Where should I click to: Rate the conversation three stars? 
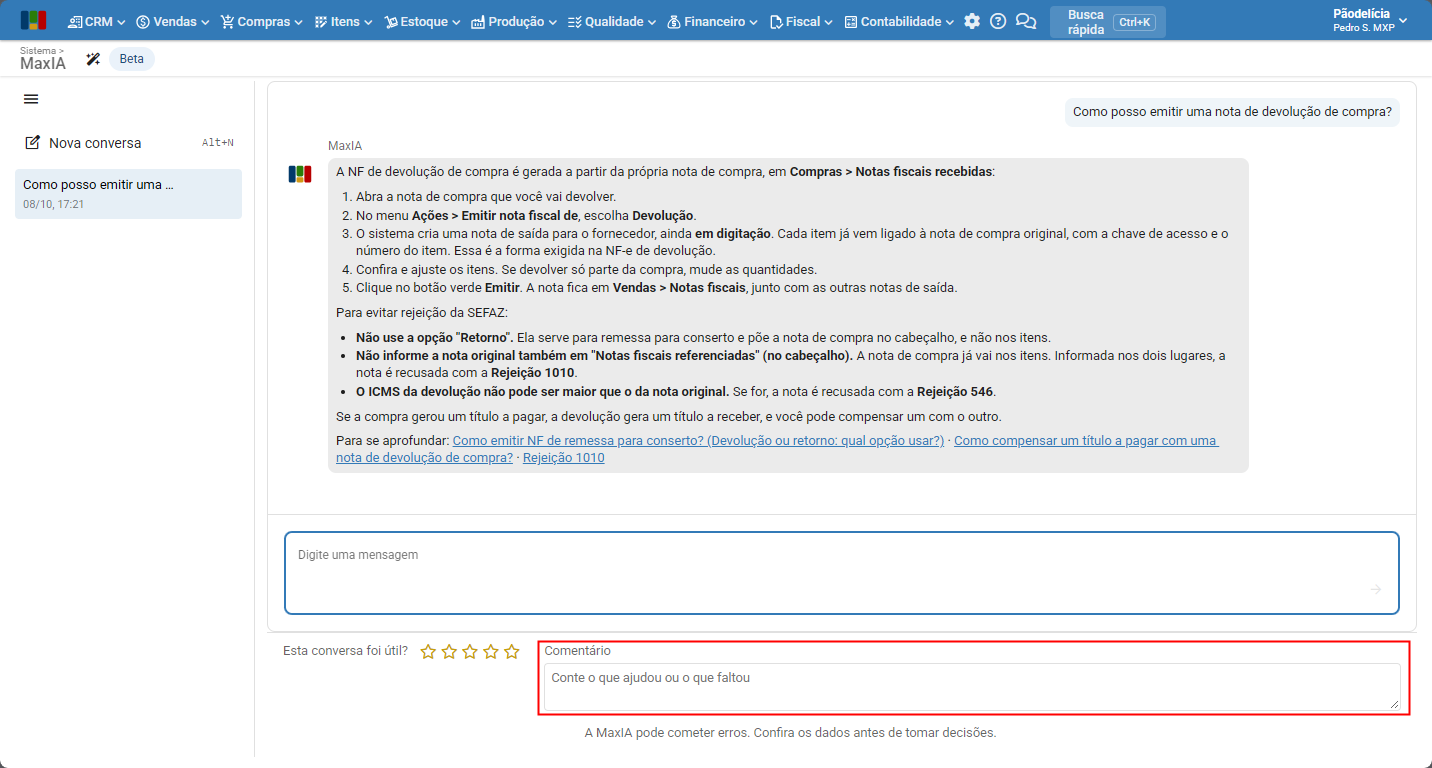pyautogui.click(x=470, y=652)
